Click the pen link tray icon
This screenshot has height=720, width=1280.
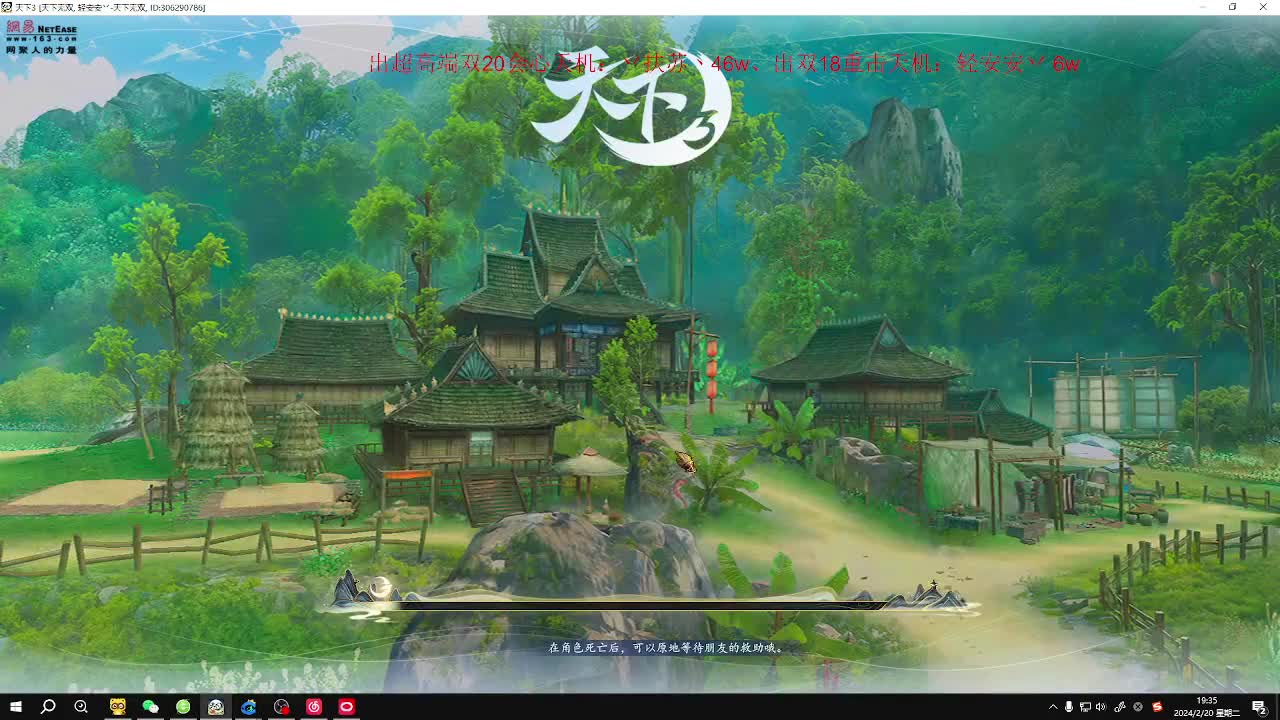(1120, 707)
